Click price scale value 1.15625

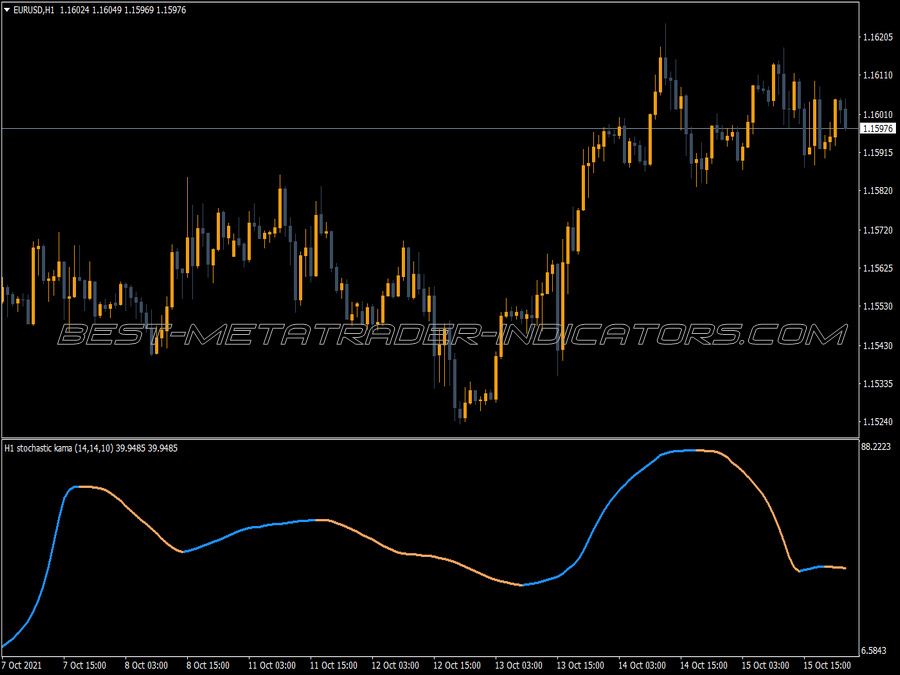878,268
